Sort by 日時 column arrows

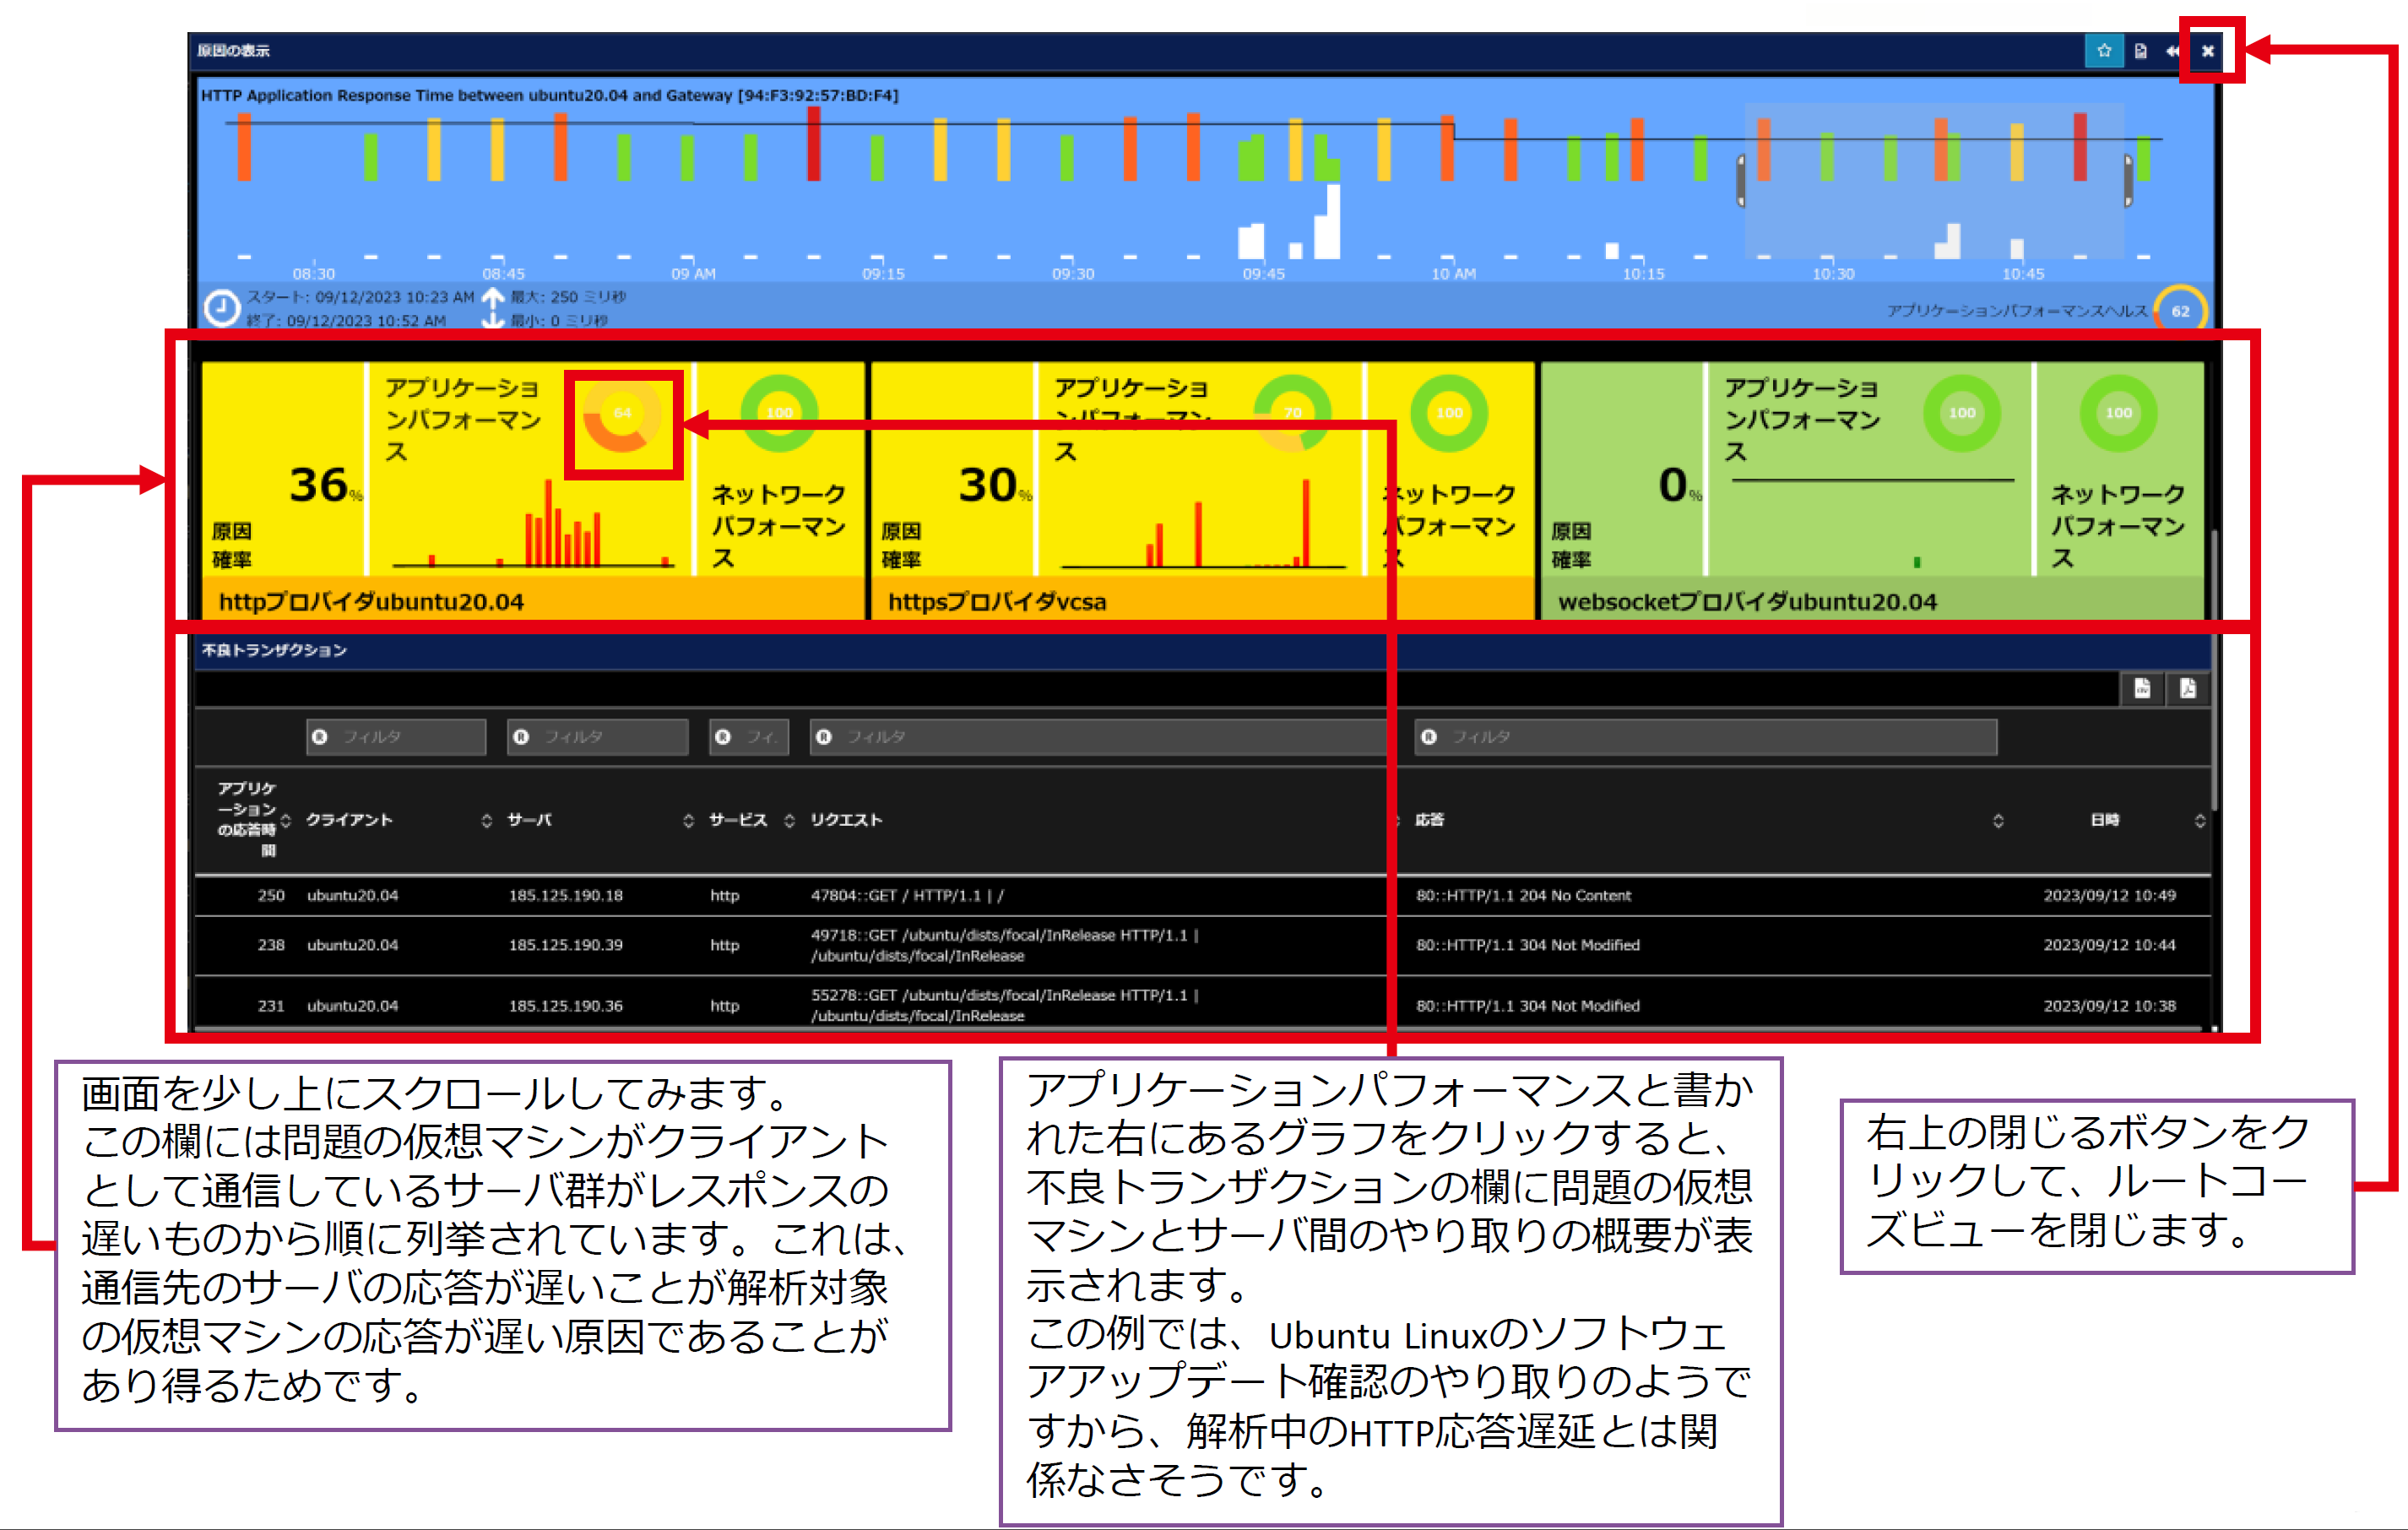pos(2200,821)
